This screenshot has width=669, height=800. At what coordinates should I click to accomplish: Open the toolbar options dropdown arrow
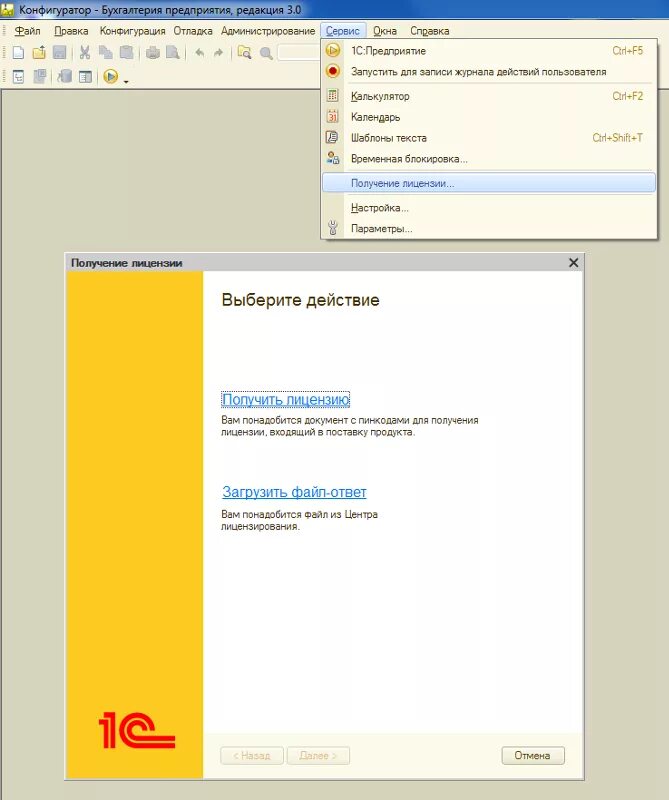126,81
